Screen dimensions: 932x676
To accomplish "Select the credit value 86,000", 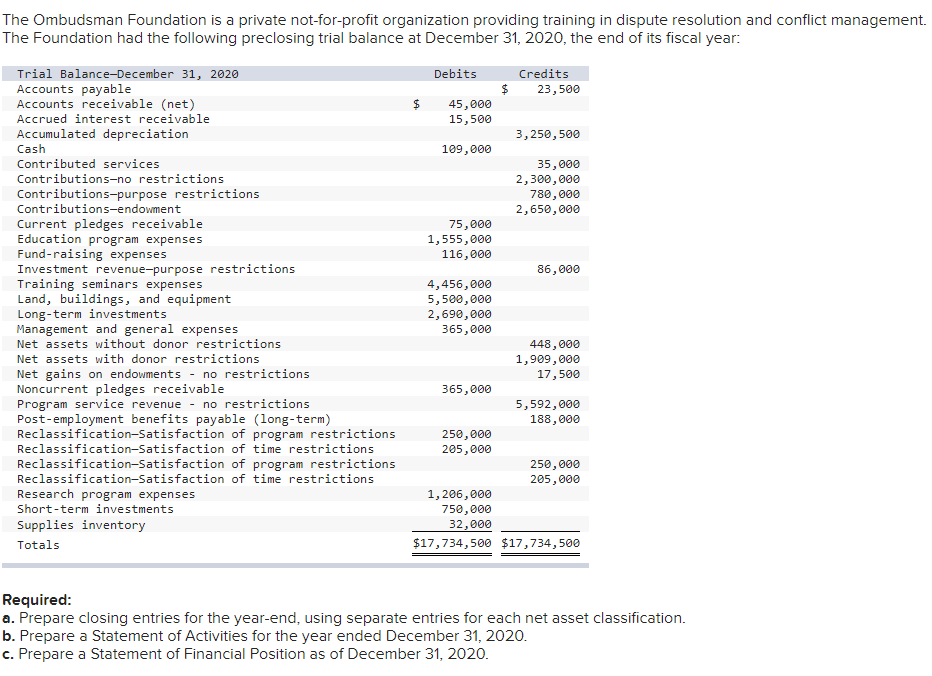I will [x=558, y=269].
